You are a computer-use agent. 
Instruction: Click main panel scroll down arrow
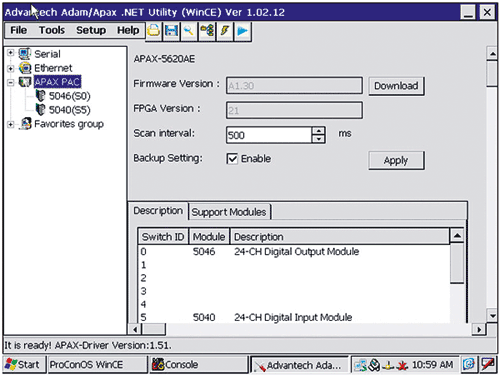point(492,315)
